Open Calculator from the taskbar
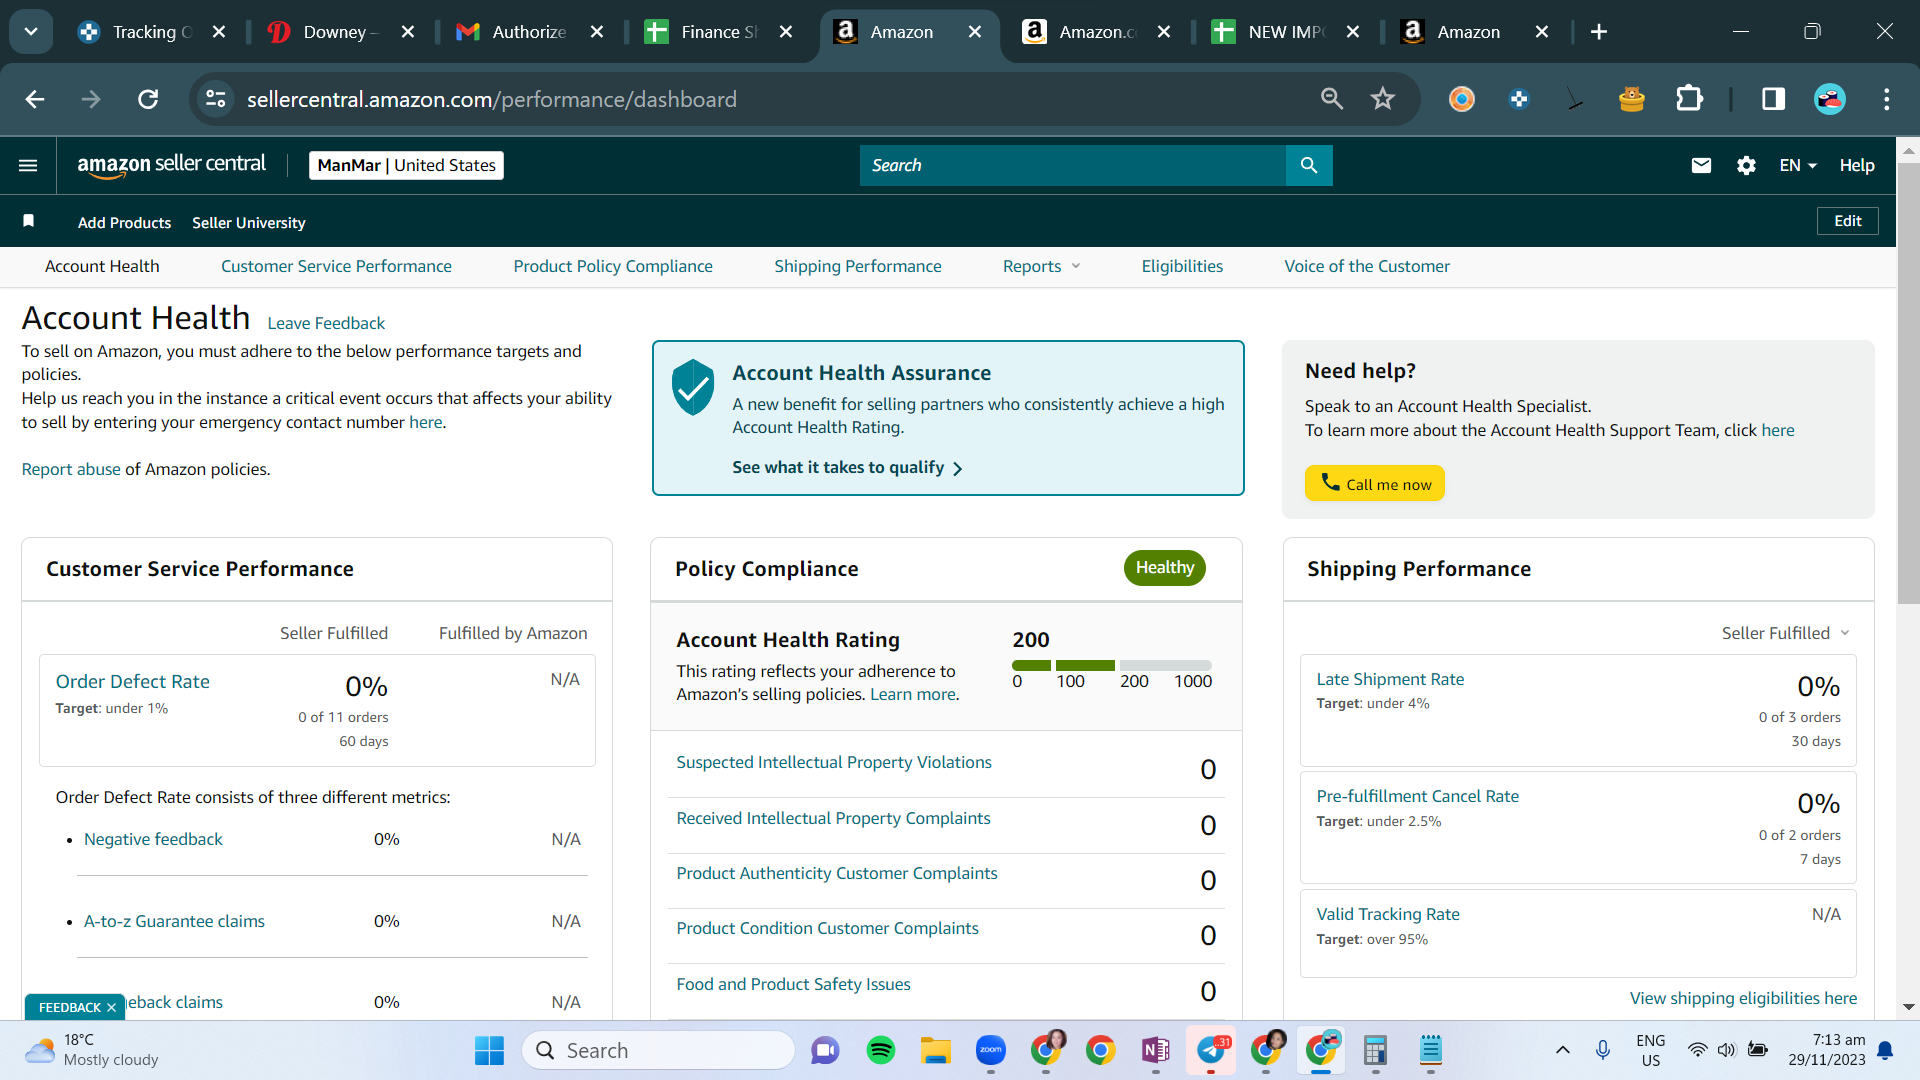The image size is (1920, 1080). [x=1376, y=1050]
